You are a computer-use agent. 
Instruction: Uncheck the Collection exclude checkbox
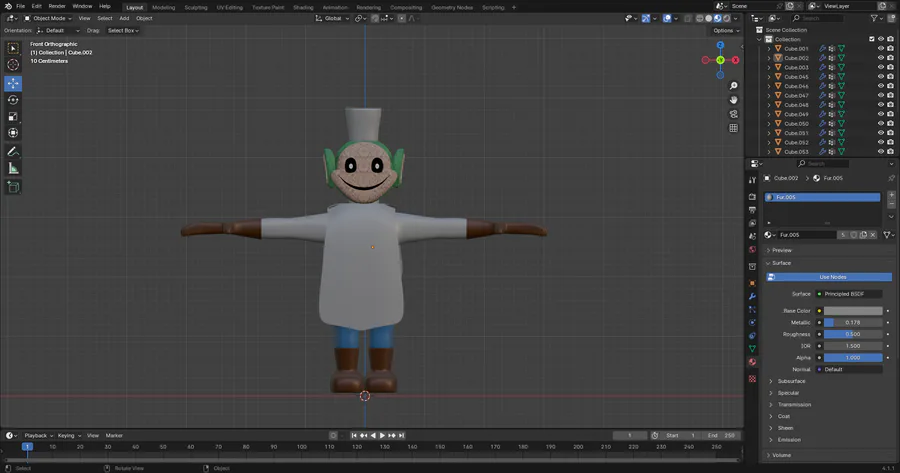point(871,39)
